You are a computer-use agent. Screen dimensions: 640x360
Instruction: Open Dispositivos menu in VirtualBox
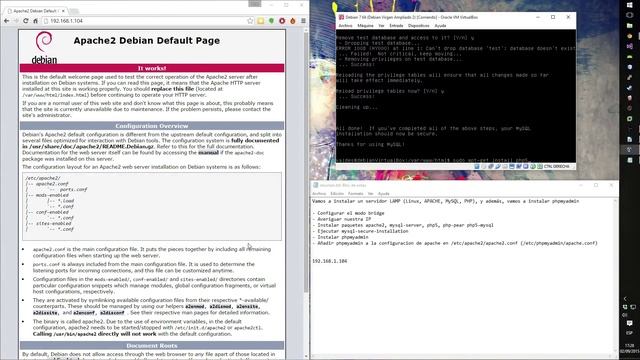(x=419, y=26)
